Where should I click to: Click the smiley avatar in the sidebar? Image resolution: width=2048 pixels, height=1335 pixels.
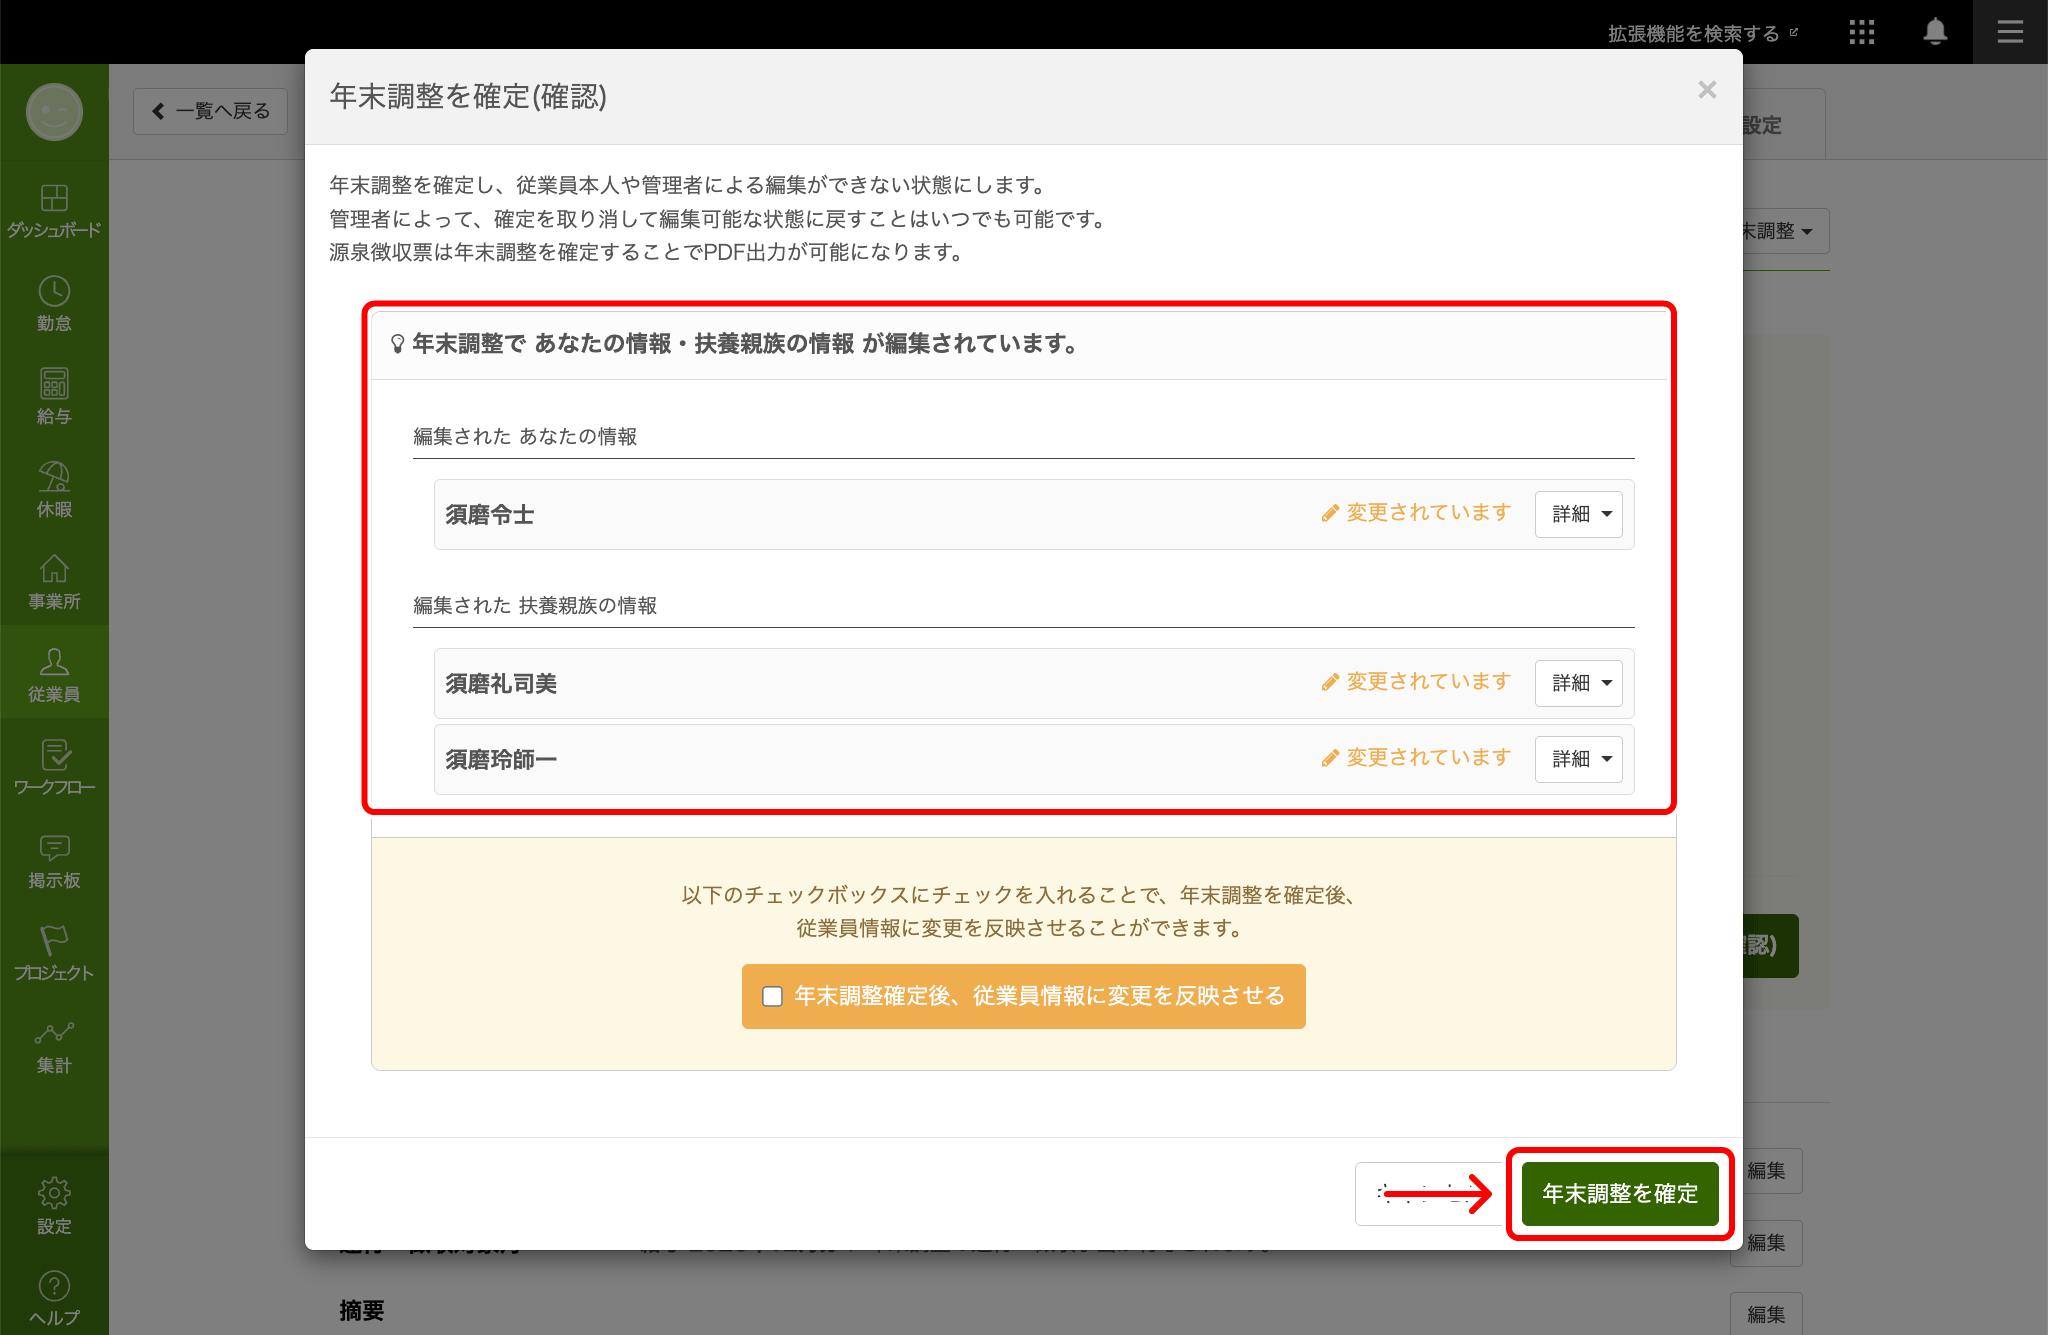point(54,112)
